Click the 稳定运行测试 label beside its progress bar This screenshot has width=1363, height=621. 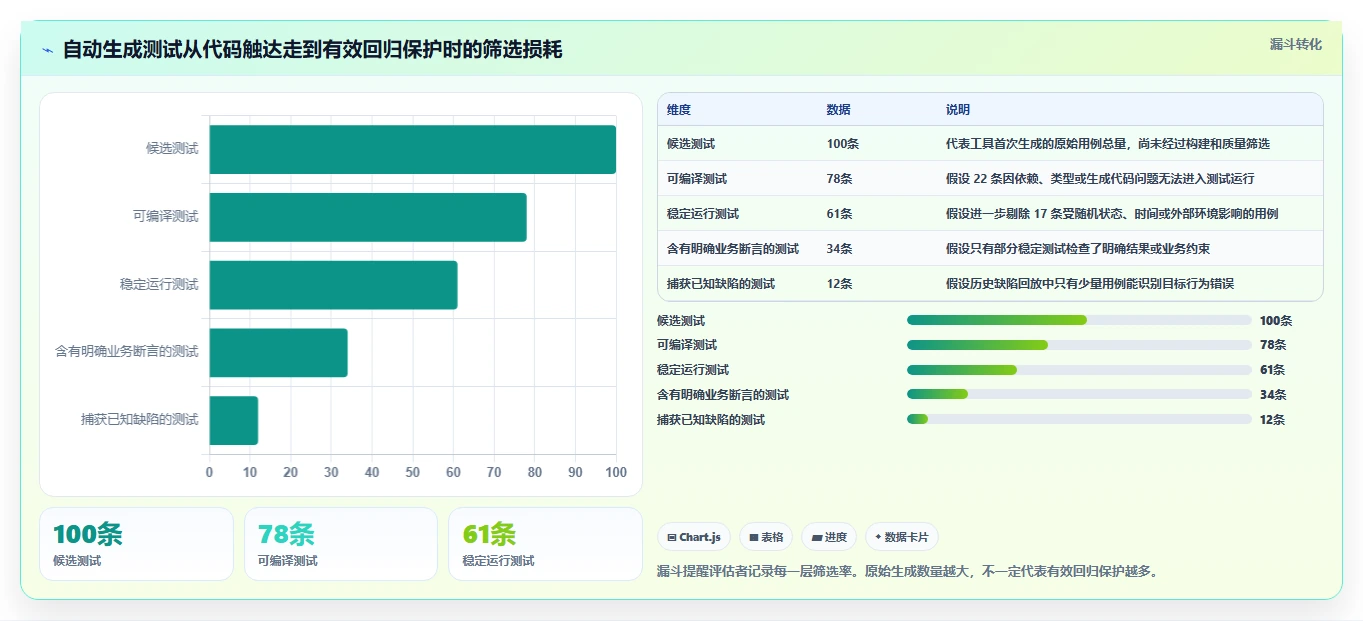693,370
